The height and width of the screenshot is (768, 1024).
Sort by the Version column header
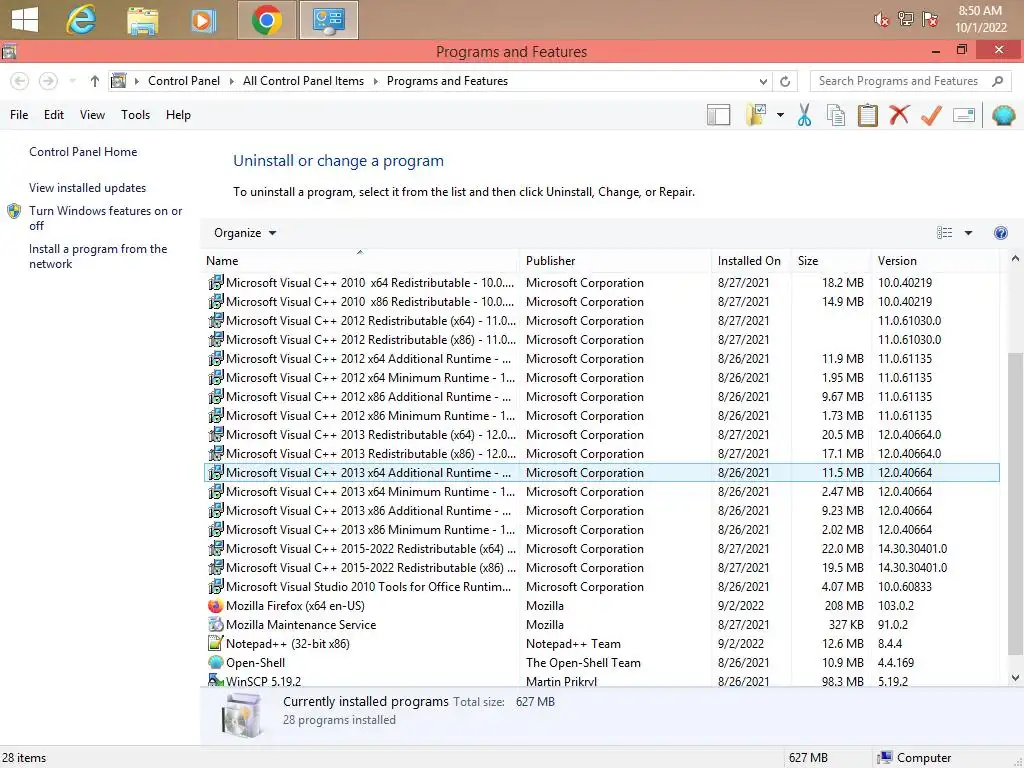pyautogui.click(x=935, y=261)
